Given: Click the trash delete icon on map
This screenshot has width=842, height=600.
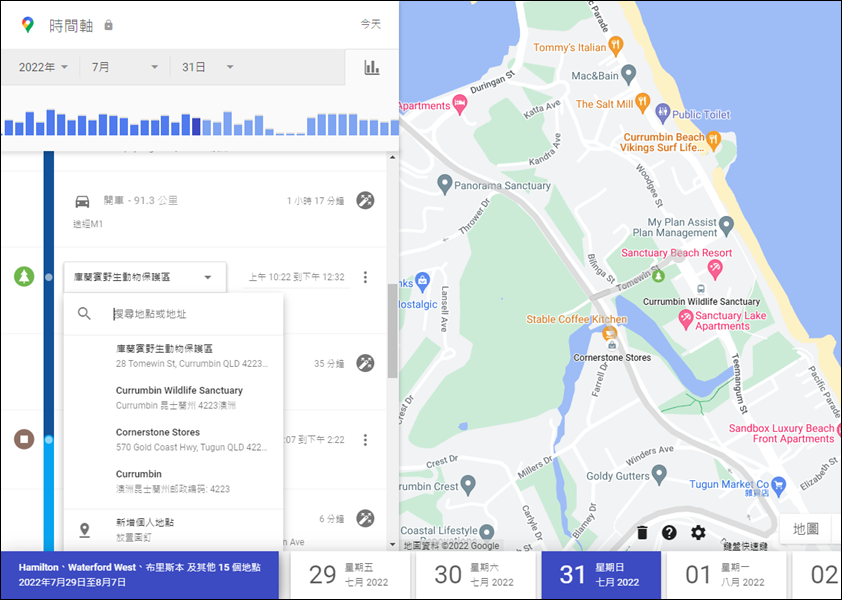Looking at the screenshot, I should 642,532.
